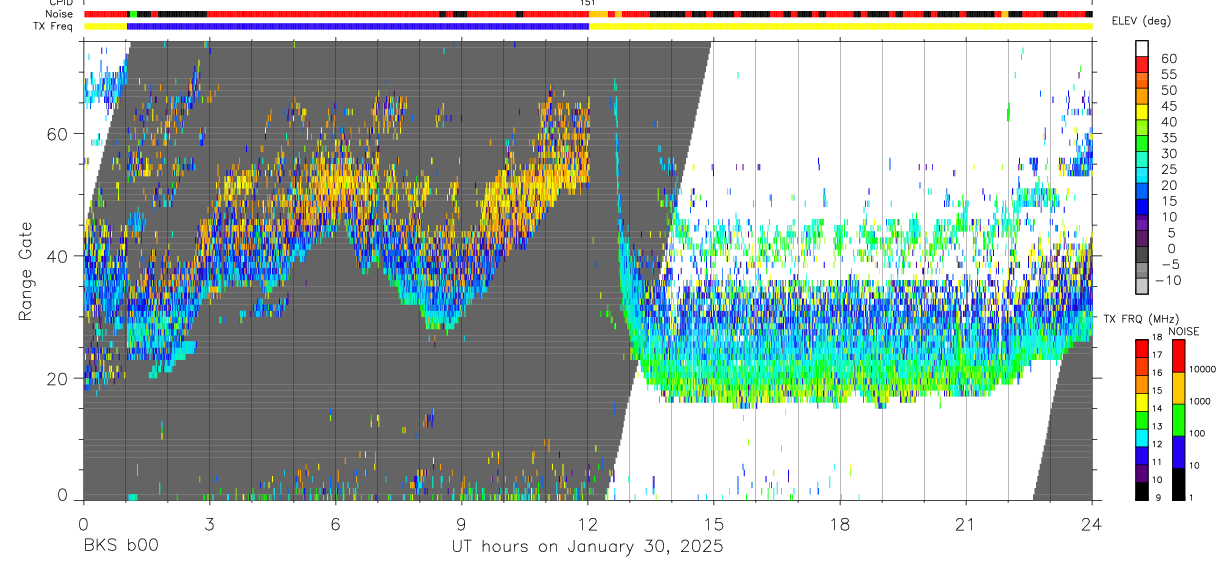Image resolution: width=1228 pixels, height=567 pixels.
Task: Click the 'Noise' row label at top left
Action: coord(59,14)
